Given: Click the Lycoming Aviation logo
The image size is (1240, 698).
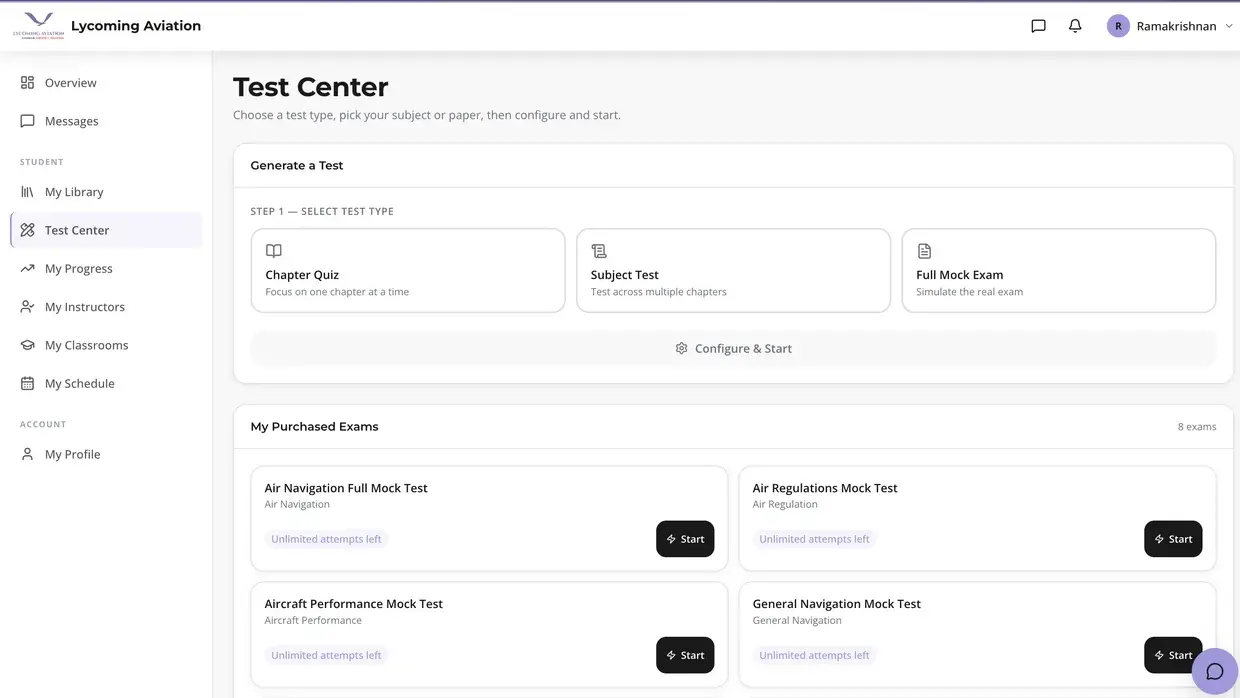Looking at the screenshot, I should pyautogui.click(x=39, y=26).
